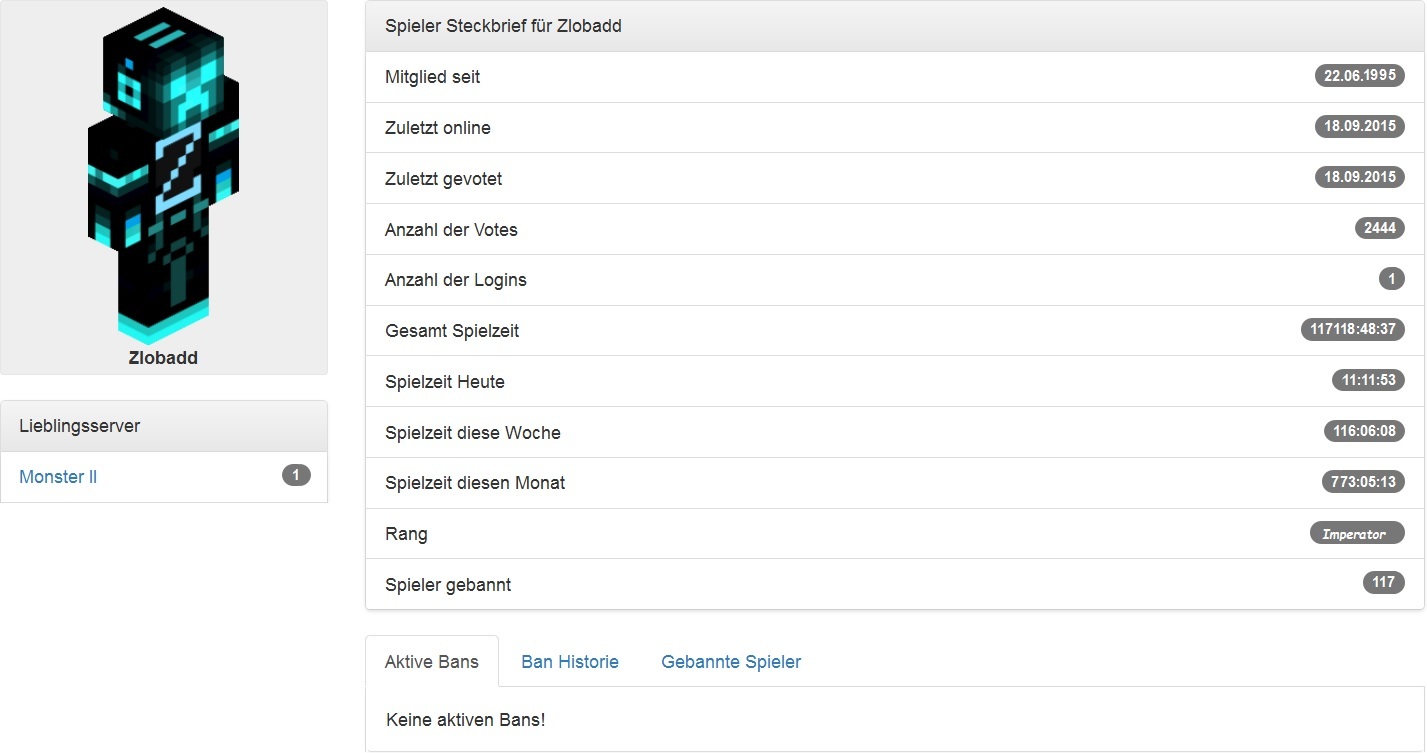Open the Gebannte Spieler tab
The image size is (1427, 753).
point(731,662)
